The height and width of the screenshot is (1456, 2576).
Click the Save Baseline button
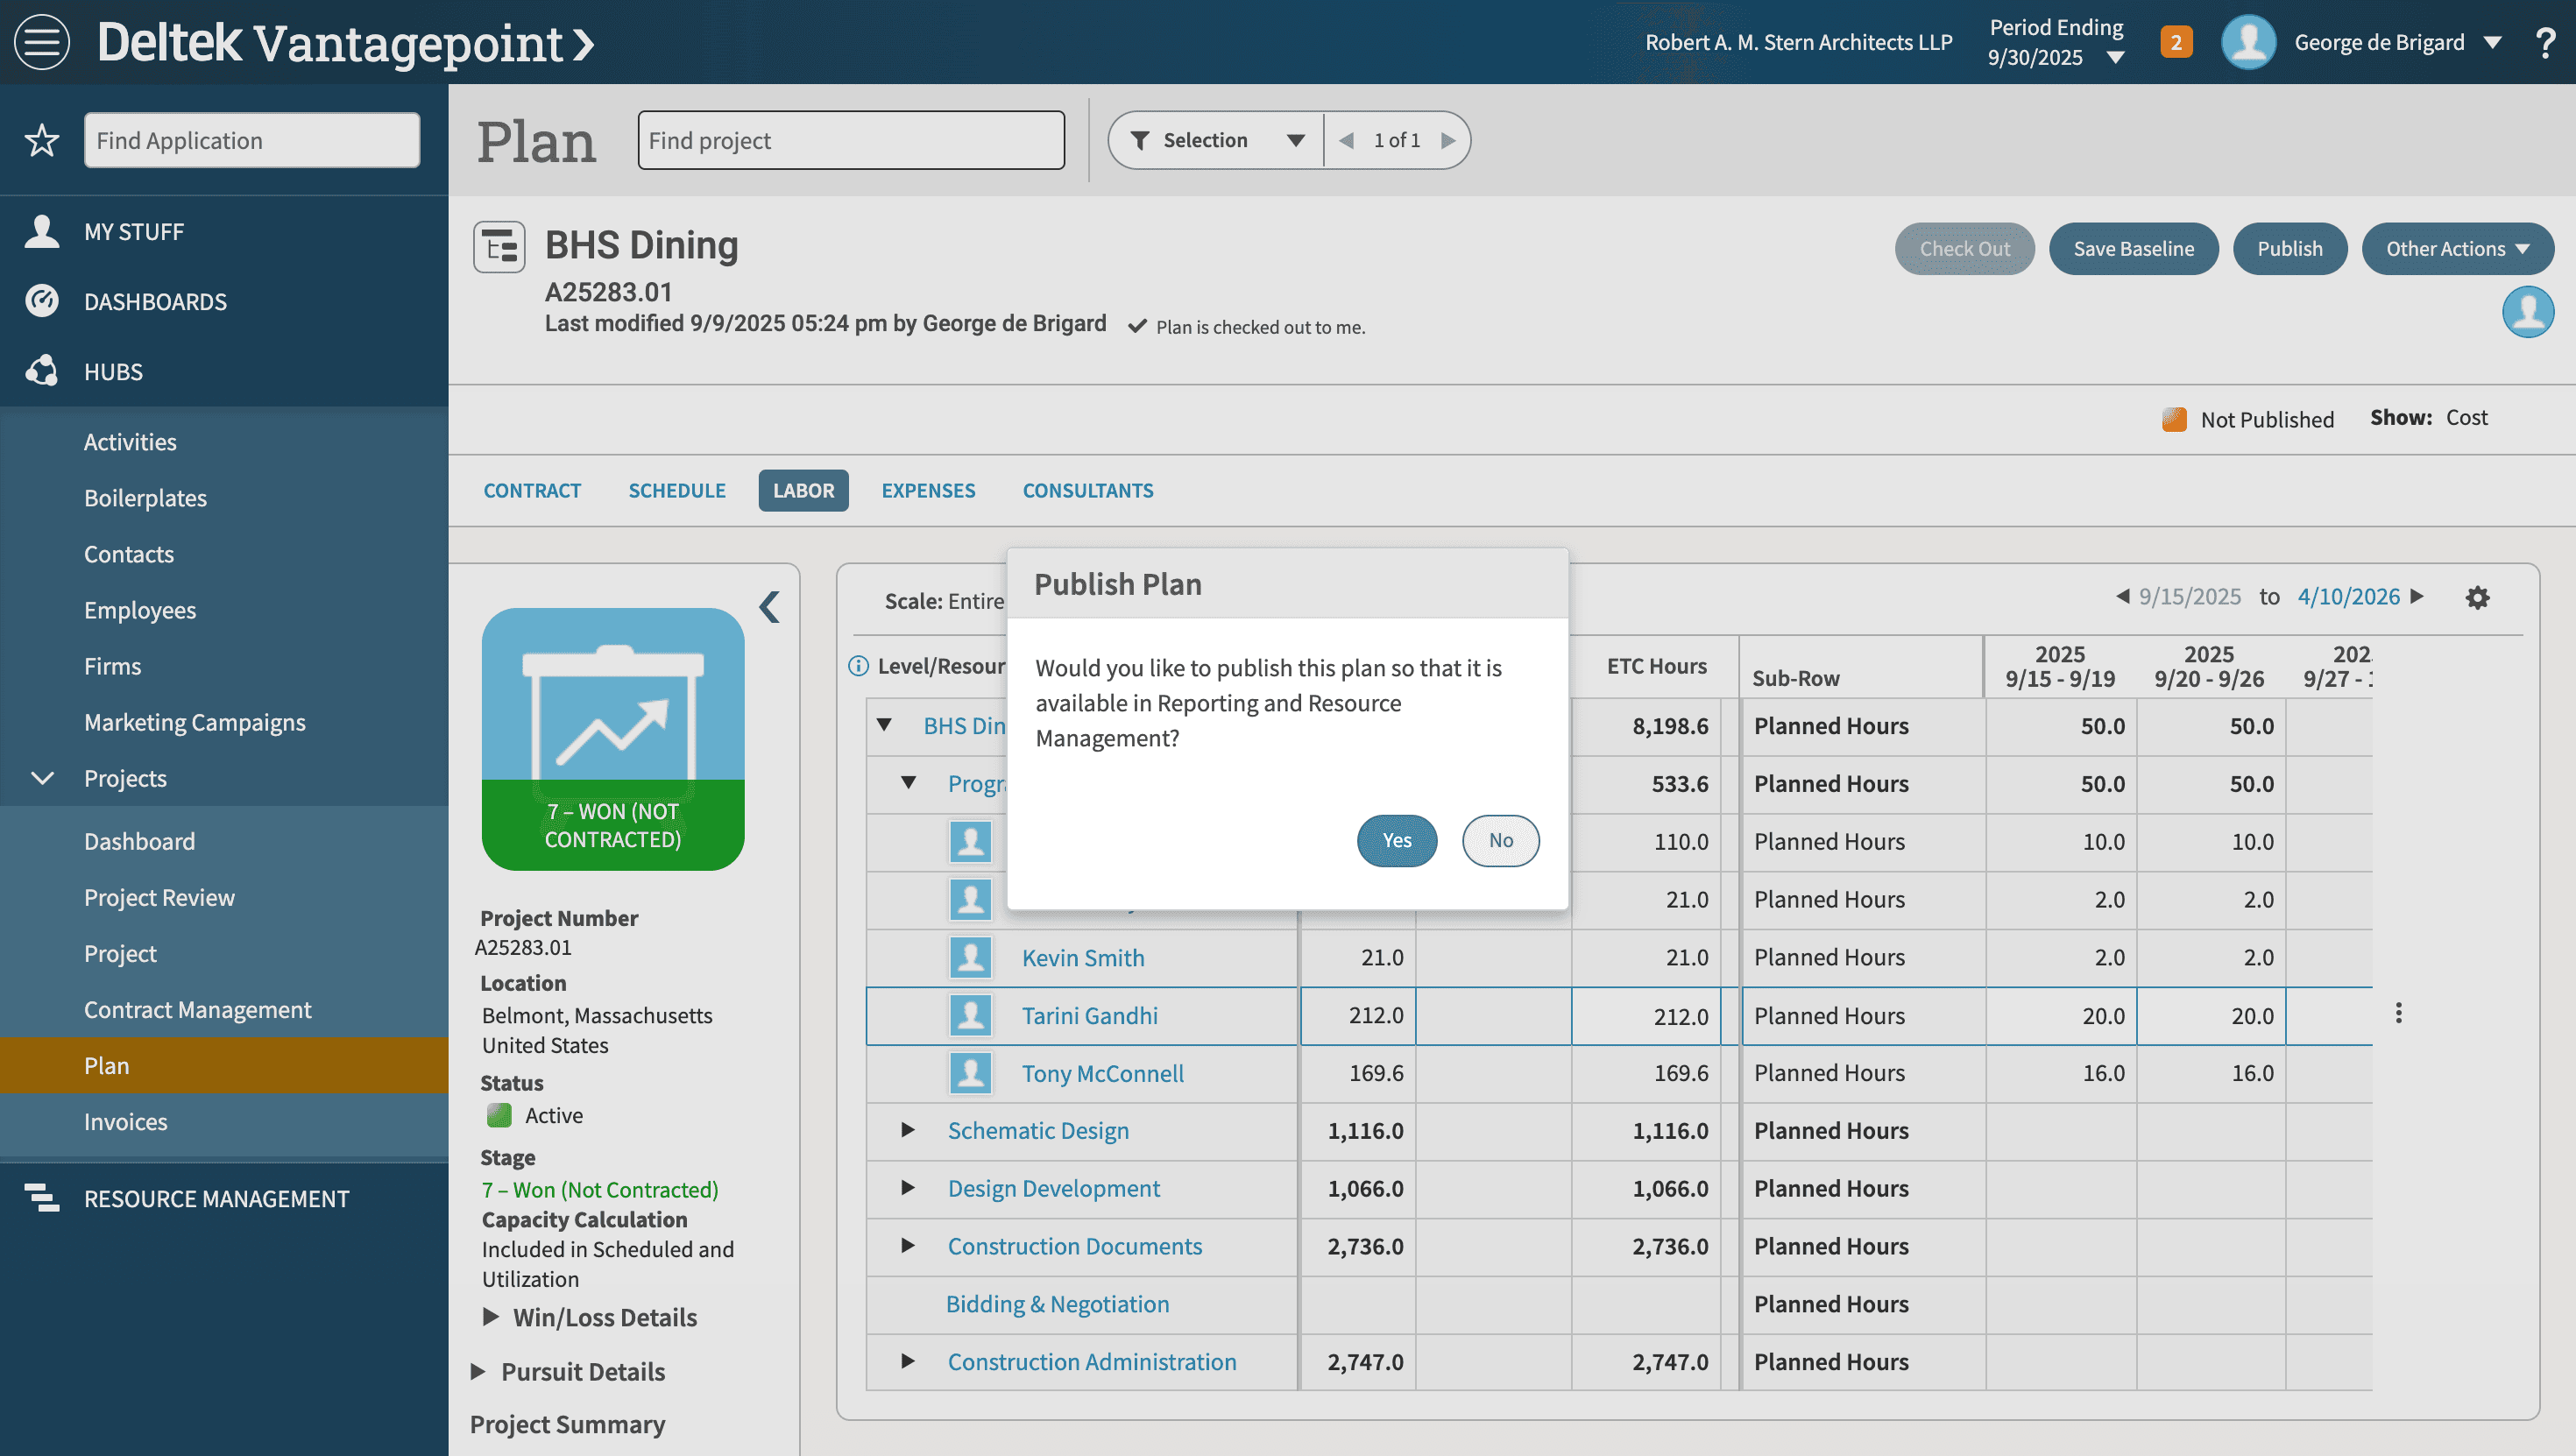[x=2133, y=248]
